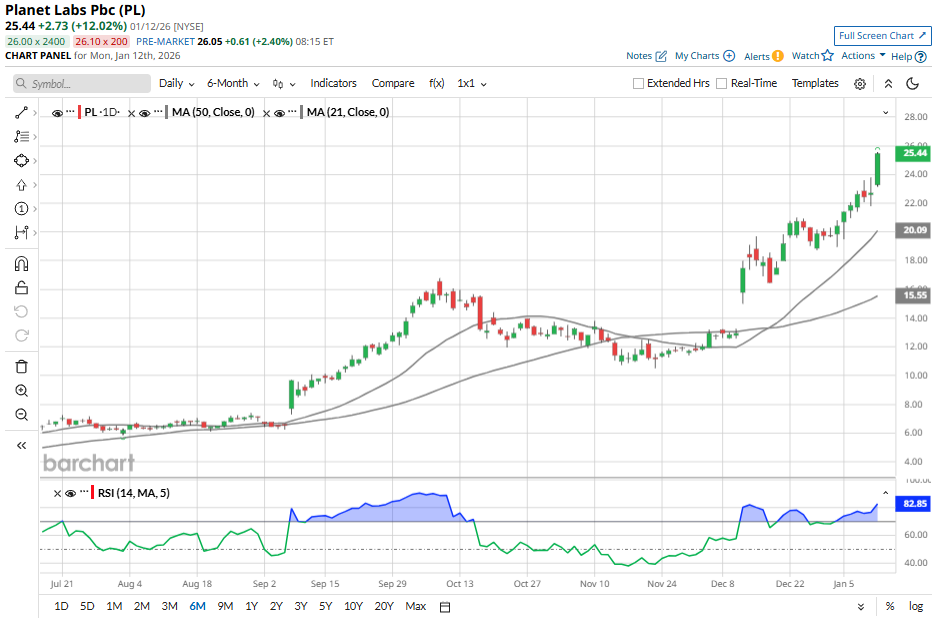
Task: Expand the 6-Month period dropdown
Action: click(233, 84)
